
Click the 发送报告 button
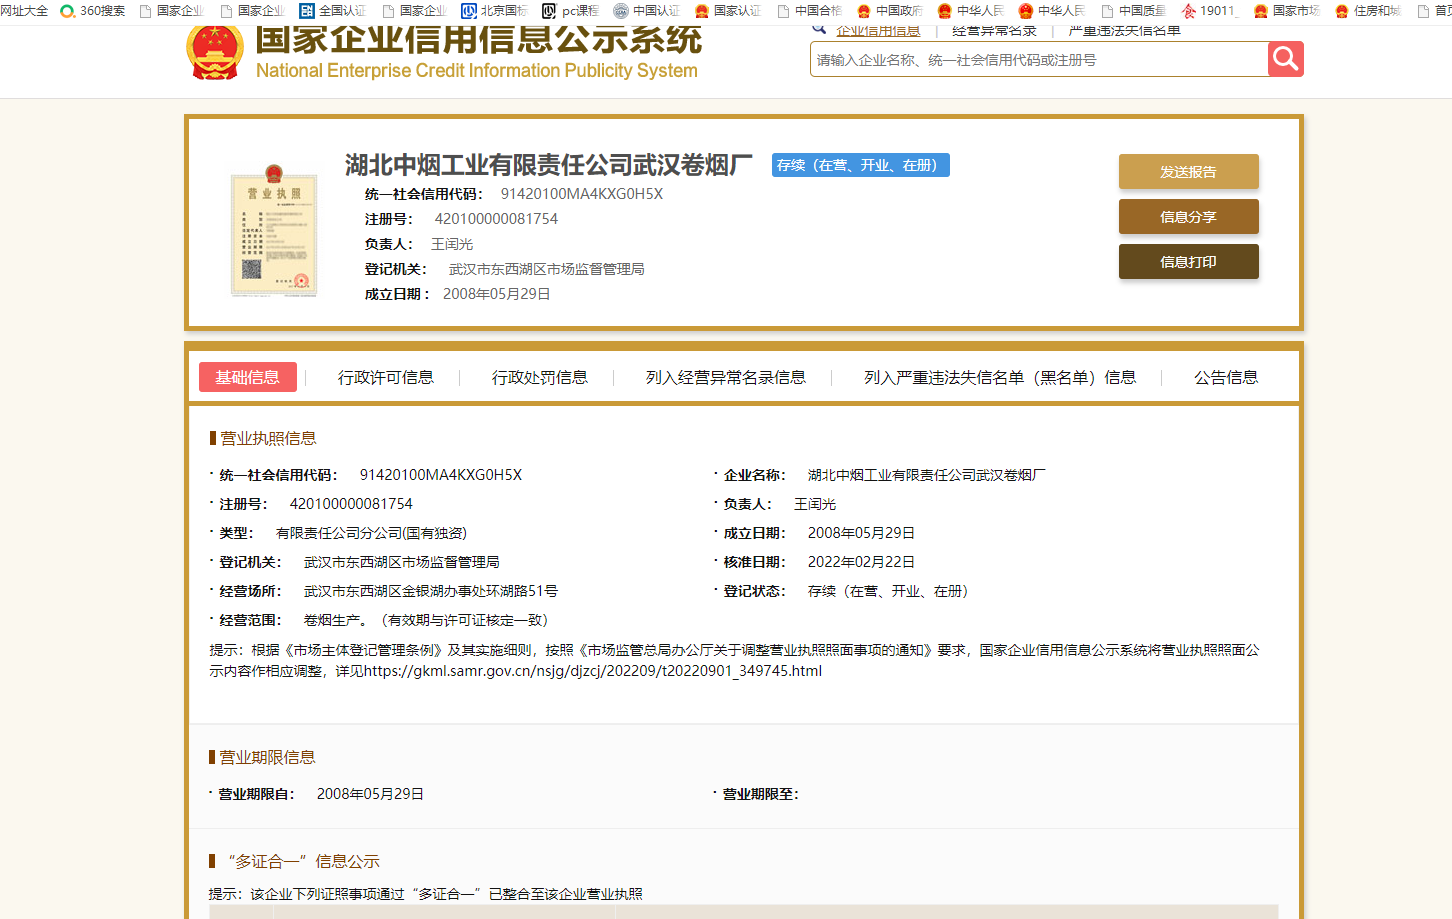[x=1188, y=172]
